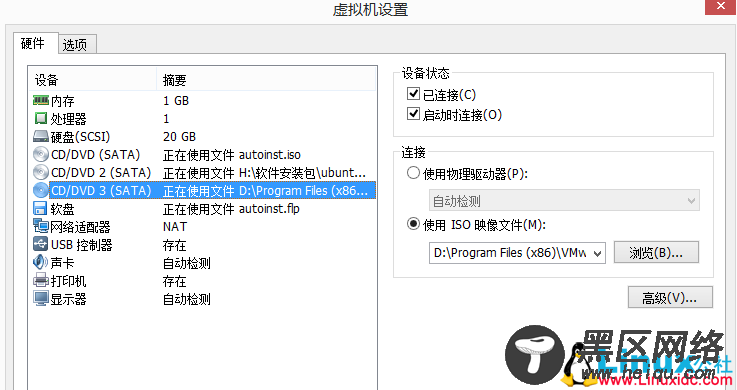This screenshot has height=390, width=737.
Task: Select the USB 控制器 device name
Action: point(82,245)
